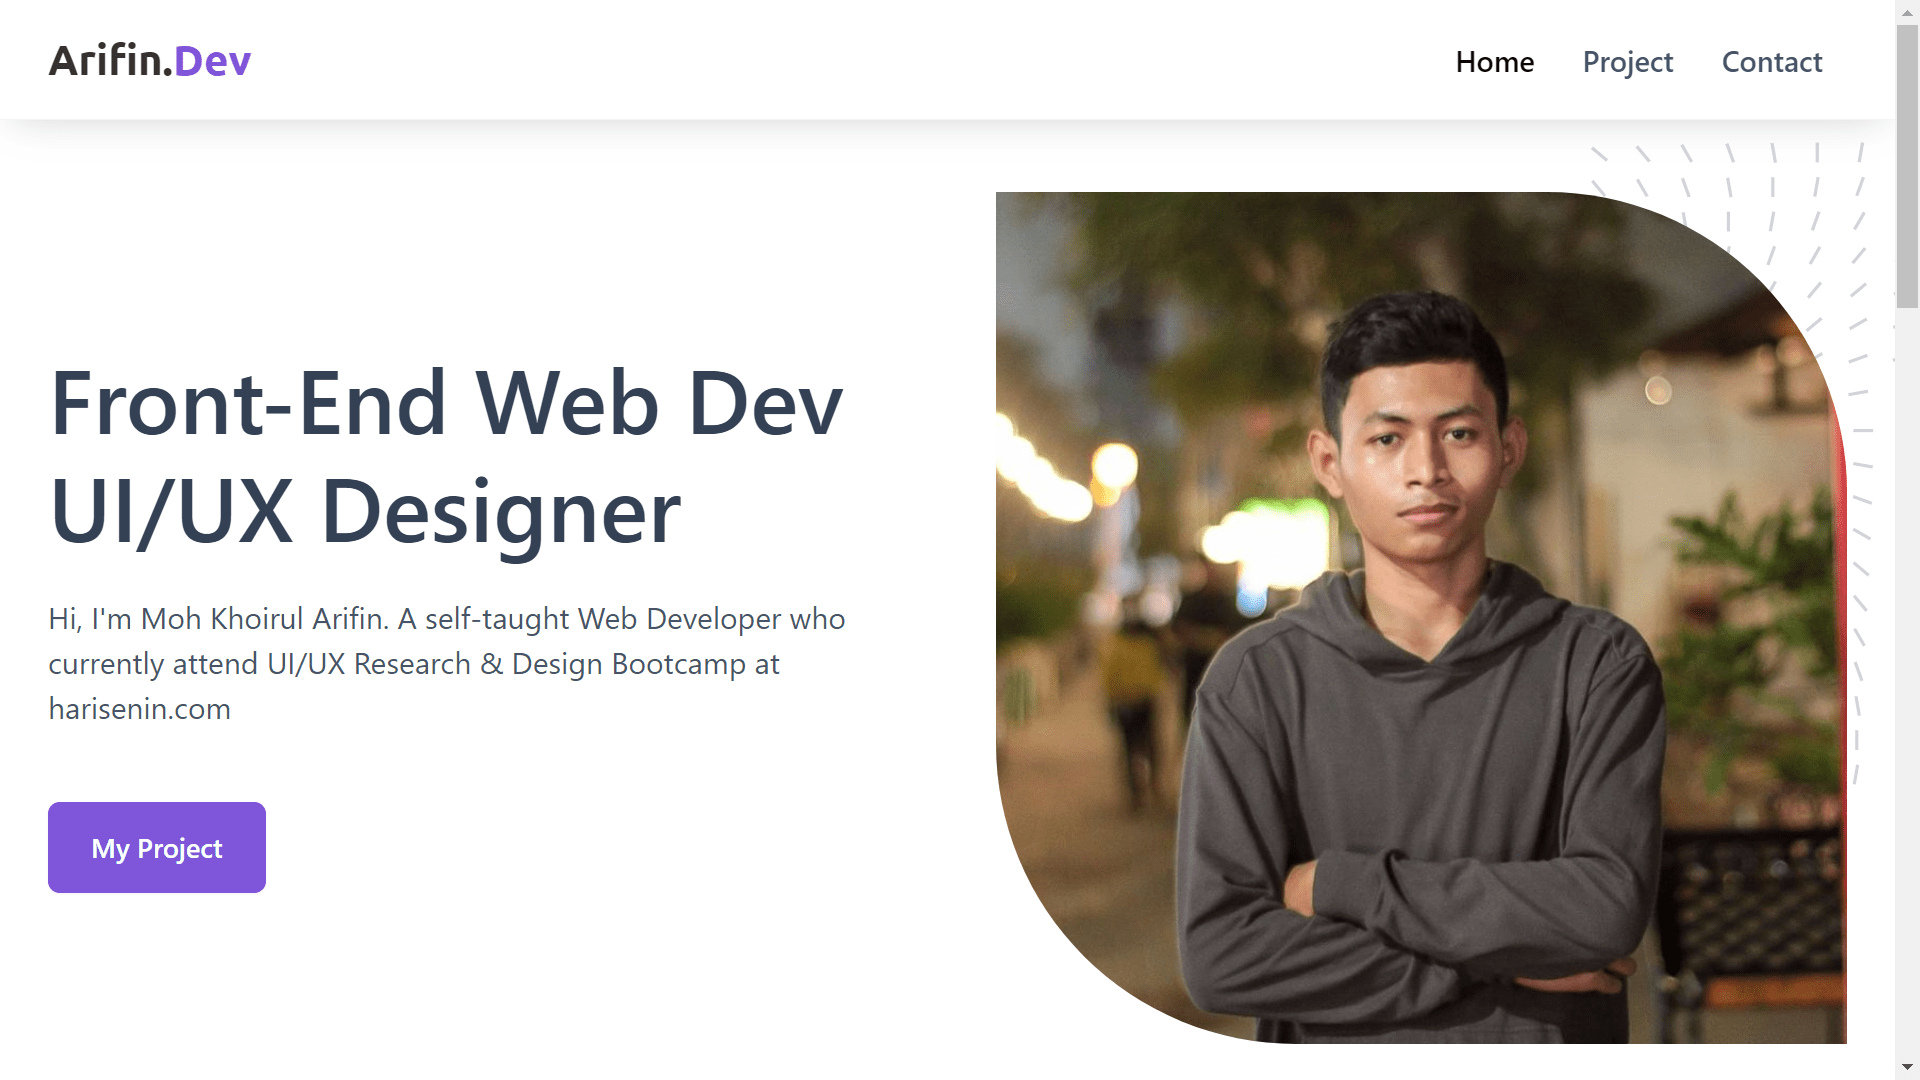The width and height of the screenshot is (1920, 1080).
Task: Click the dark "Arifin." part of the logo
Action: 110,61
